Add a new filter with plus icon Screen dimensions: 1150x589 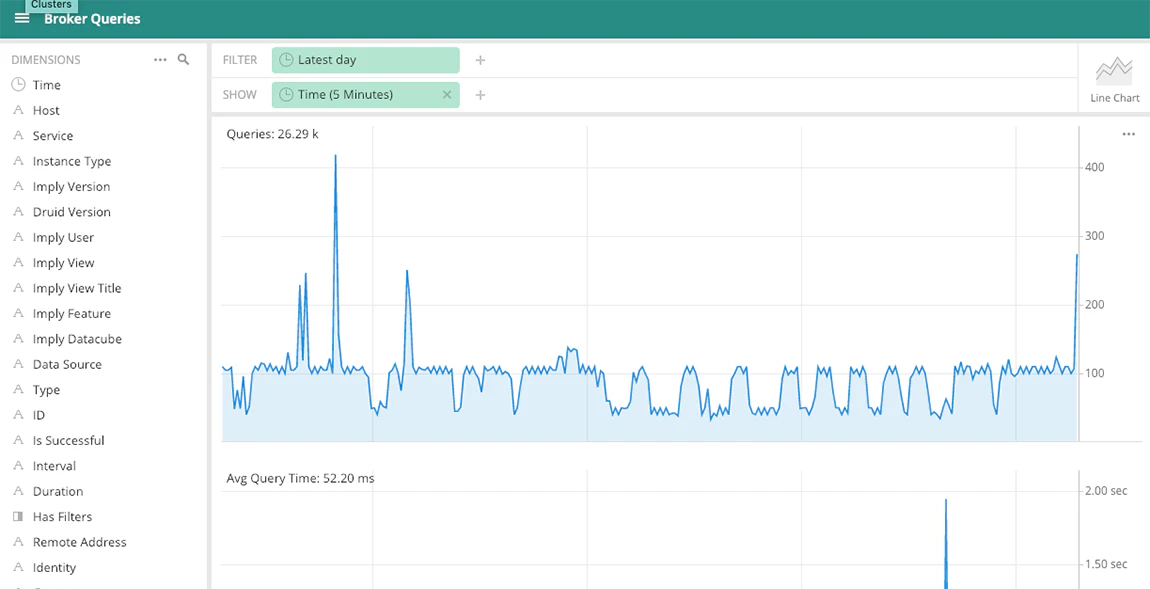(480, 60)
